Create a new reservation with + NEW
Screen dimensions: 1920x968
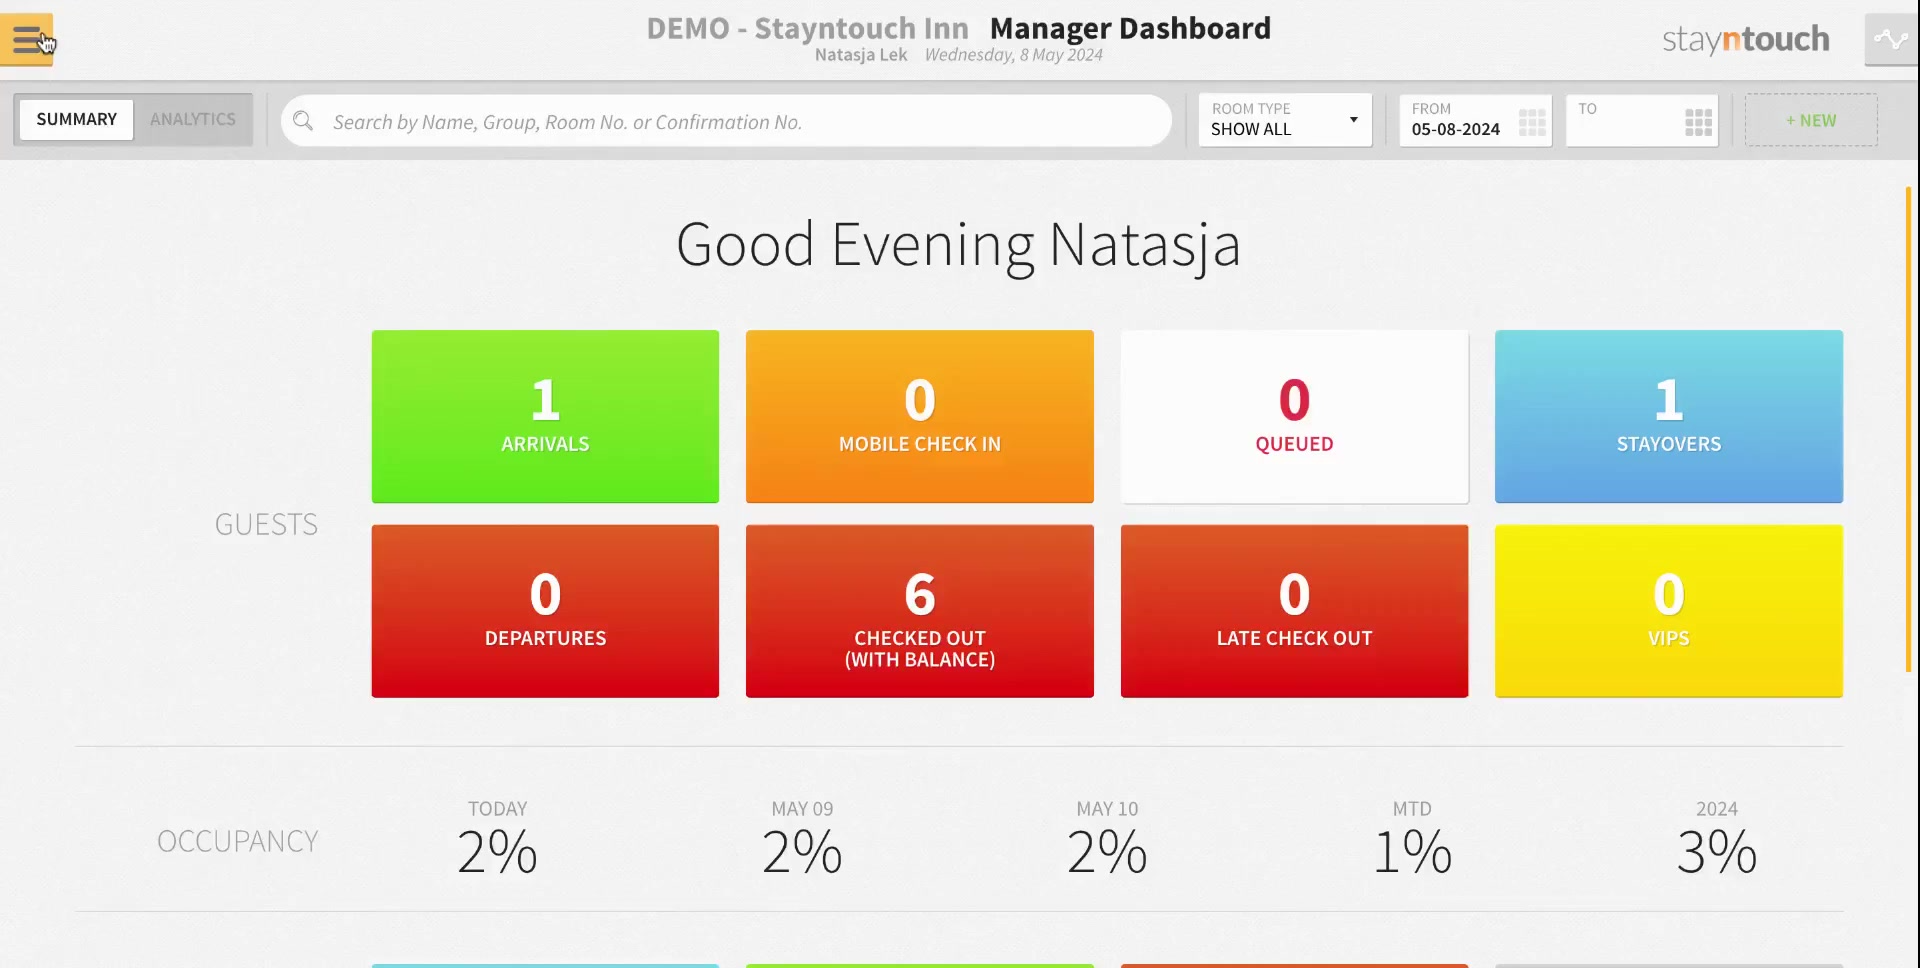[x=1811, y=120]
